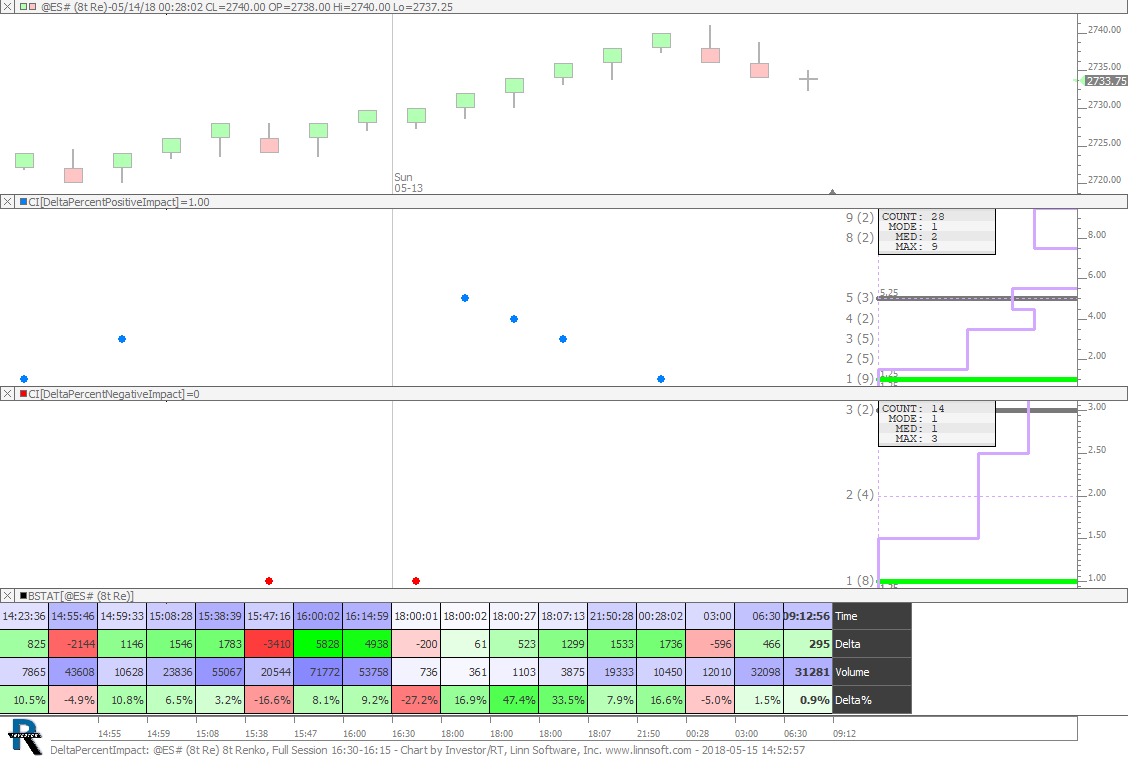
Task: Click the -3410 Delta cell
Action: click(269, 644)
